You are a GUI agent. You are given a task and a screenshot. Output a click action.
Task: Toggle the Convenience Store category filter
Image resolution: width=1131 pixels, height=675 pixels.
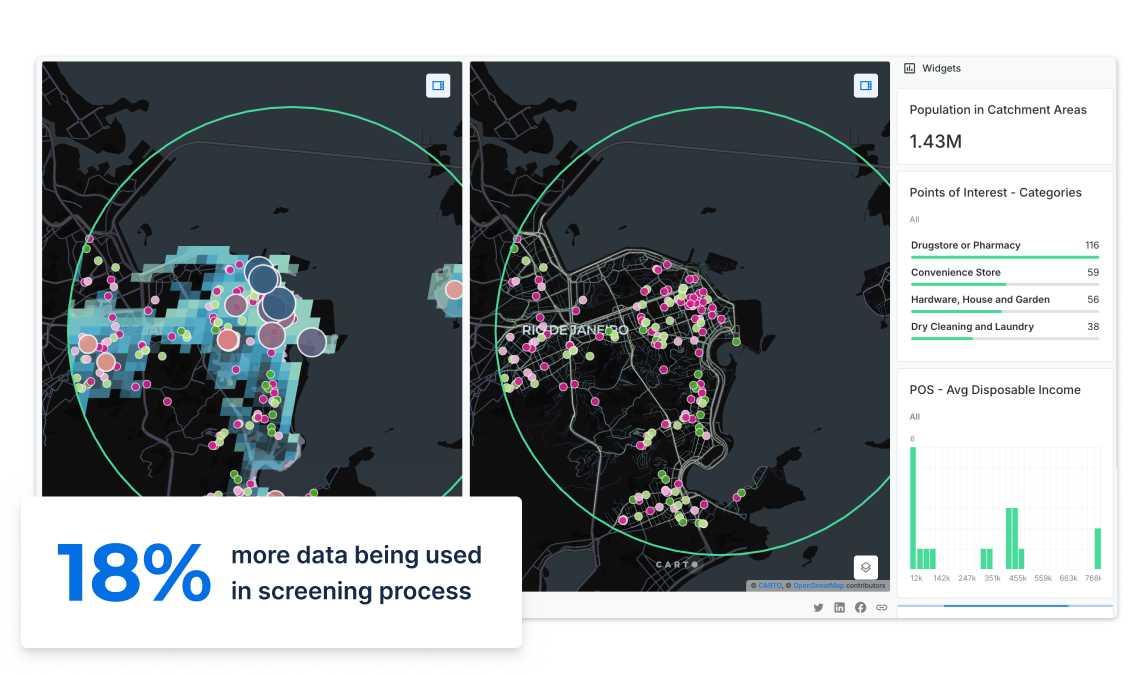coord(956,272)
